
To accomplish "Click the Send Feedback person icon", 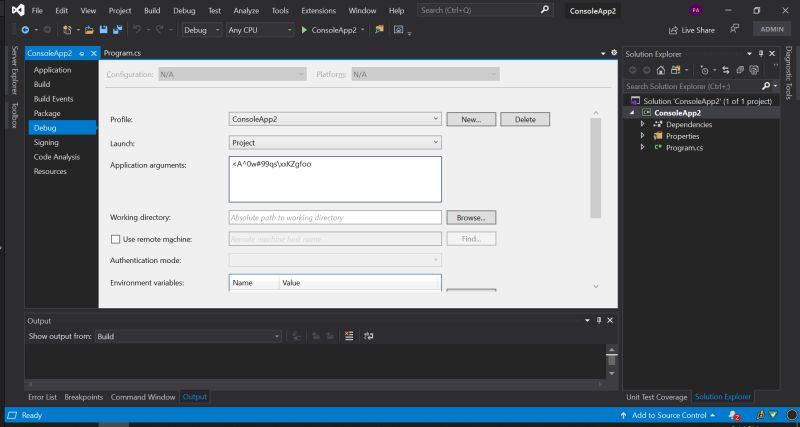I will coord(734,29).
